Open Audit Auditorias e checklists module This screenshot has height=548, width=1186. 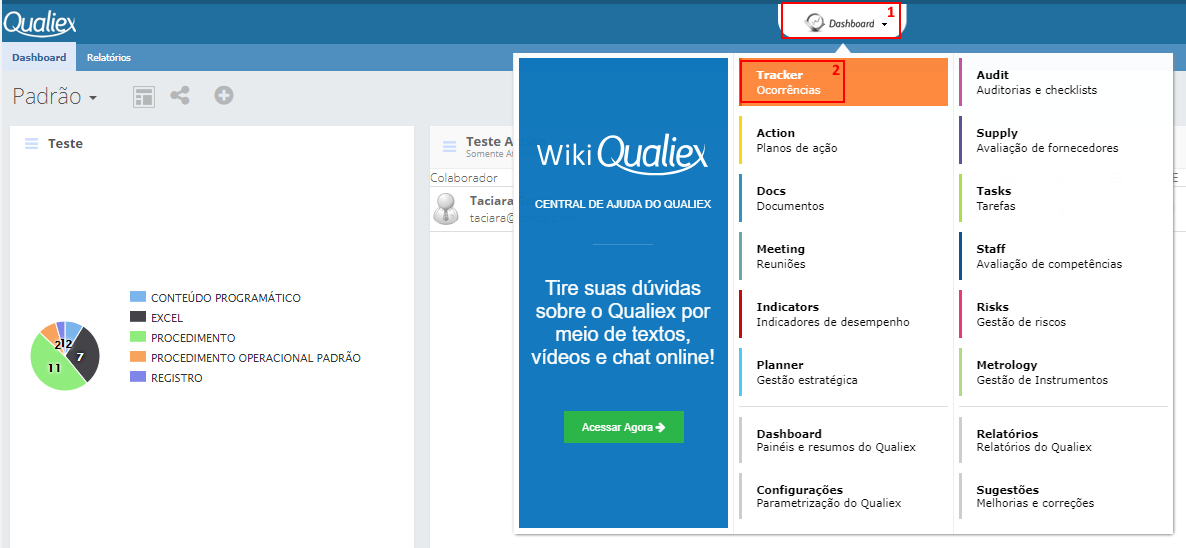point(1063,82)
